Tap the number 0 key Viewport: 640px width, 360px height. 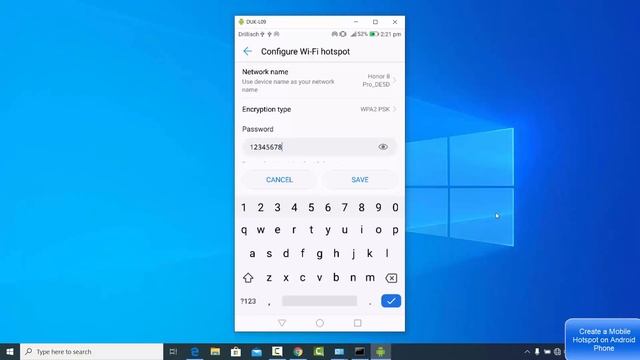click(395, 207)
